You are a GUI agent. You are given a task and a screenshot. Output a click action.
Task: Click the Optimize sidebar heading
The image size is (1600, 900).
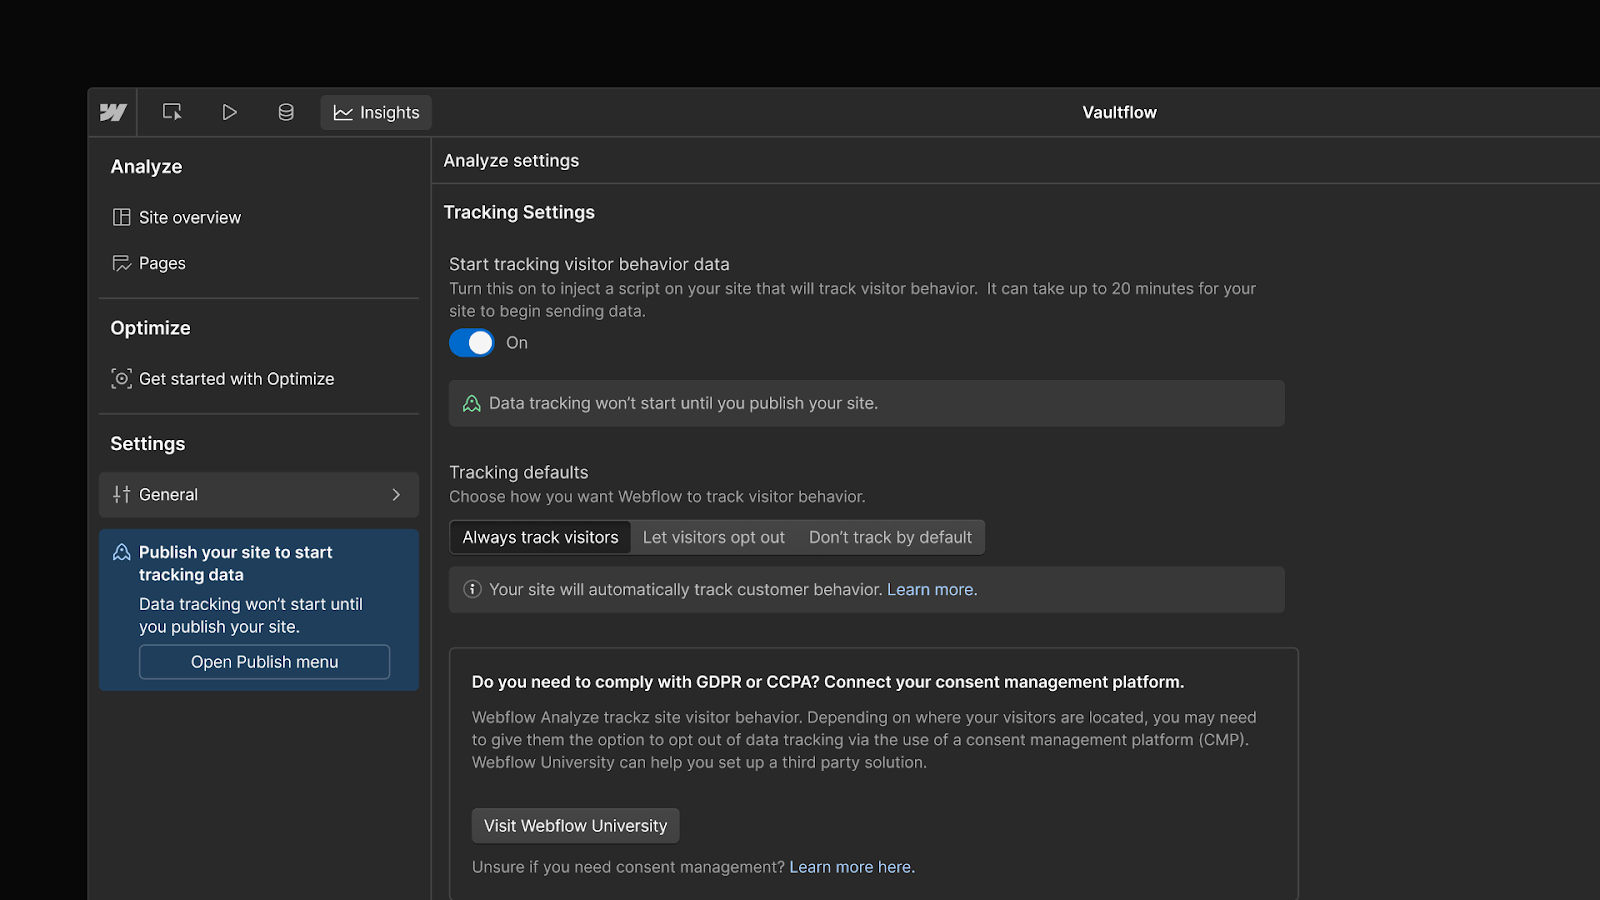(x=150, y=328)
